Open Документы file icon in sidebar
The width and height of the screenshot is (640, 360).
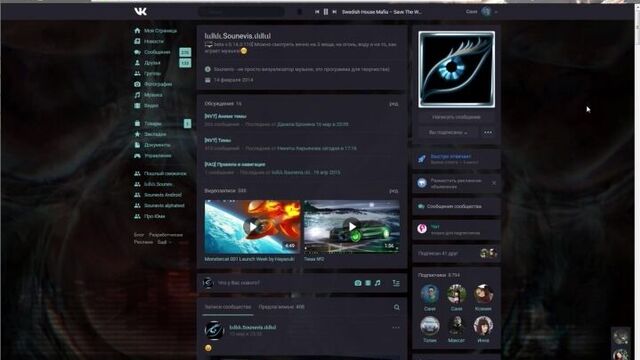pos(138,145)
